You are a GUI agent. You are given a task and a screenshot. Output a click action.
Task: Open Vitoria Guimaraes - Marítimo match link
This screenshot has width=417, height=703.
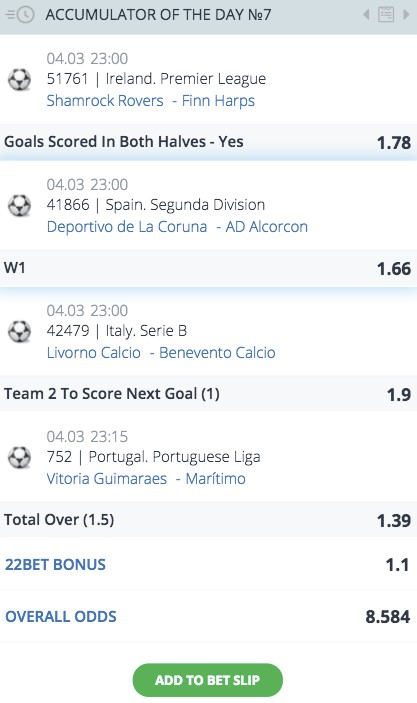[146, 479]
